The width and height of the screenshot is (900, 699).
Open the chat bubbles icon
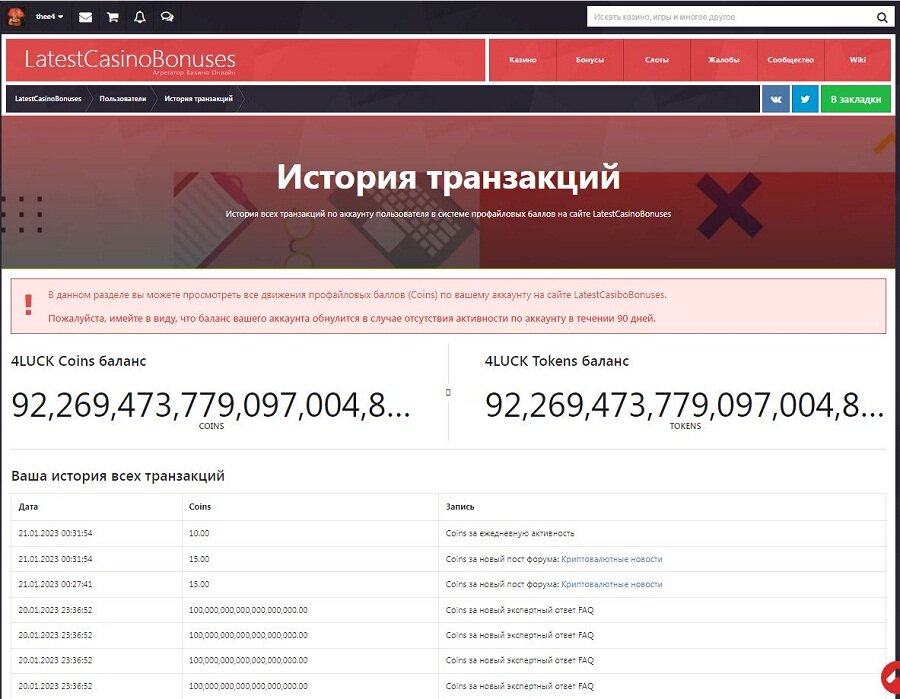pyautogui.click(x=167, y=17)
